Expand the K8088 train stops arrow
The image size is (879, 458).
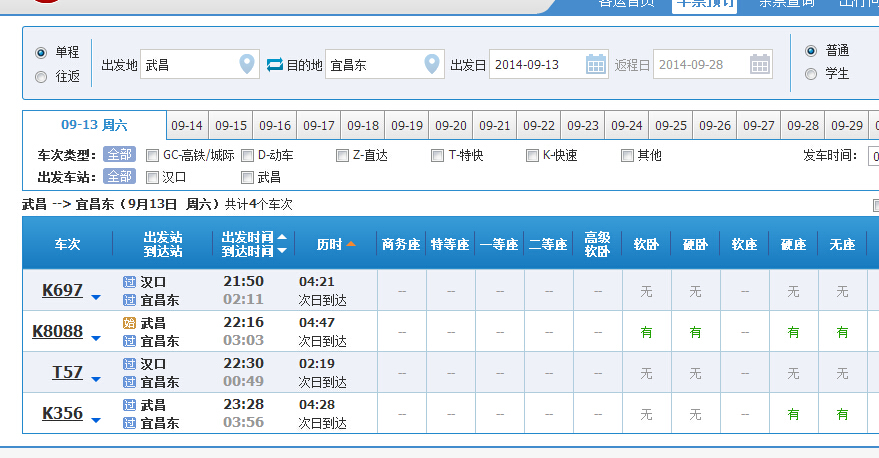tap(96, 337)
